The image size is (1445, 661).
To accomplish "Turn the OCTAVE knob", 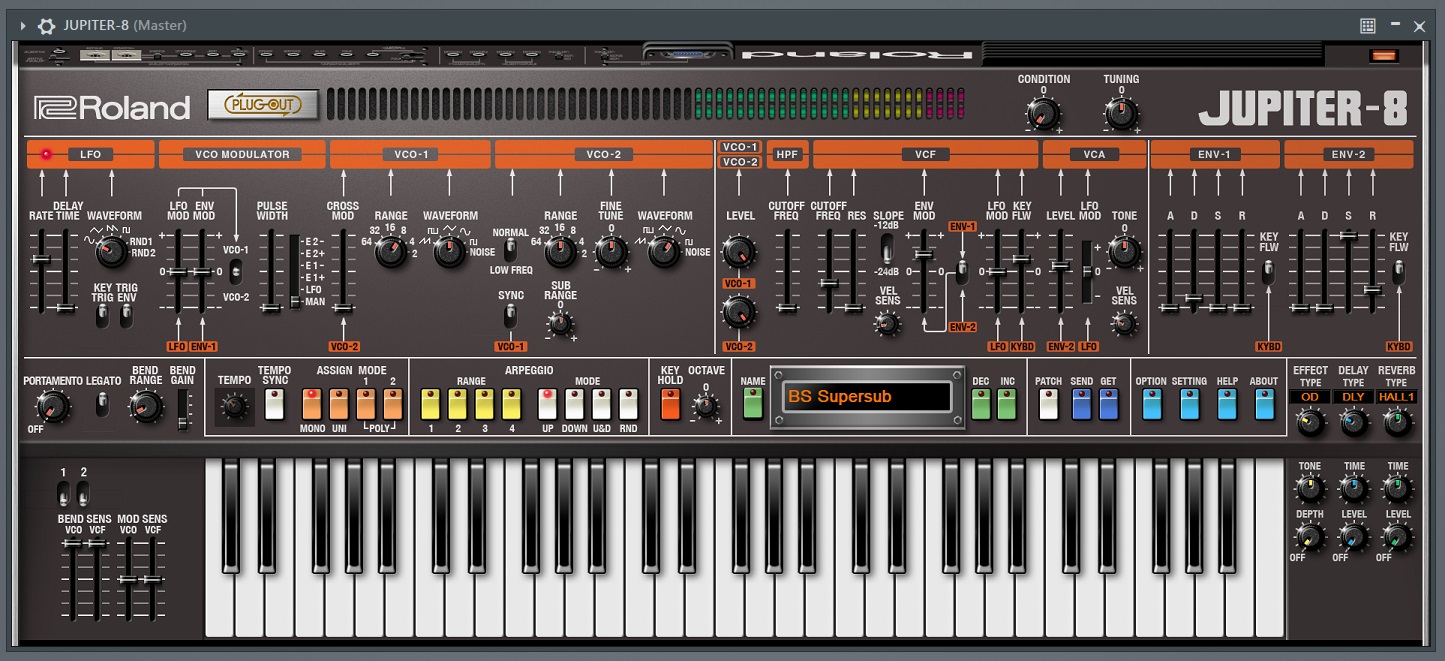I will coord(706,406).
